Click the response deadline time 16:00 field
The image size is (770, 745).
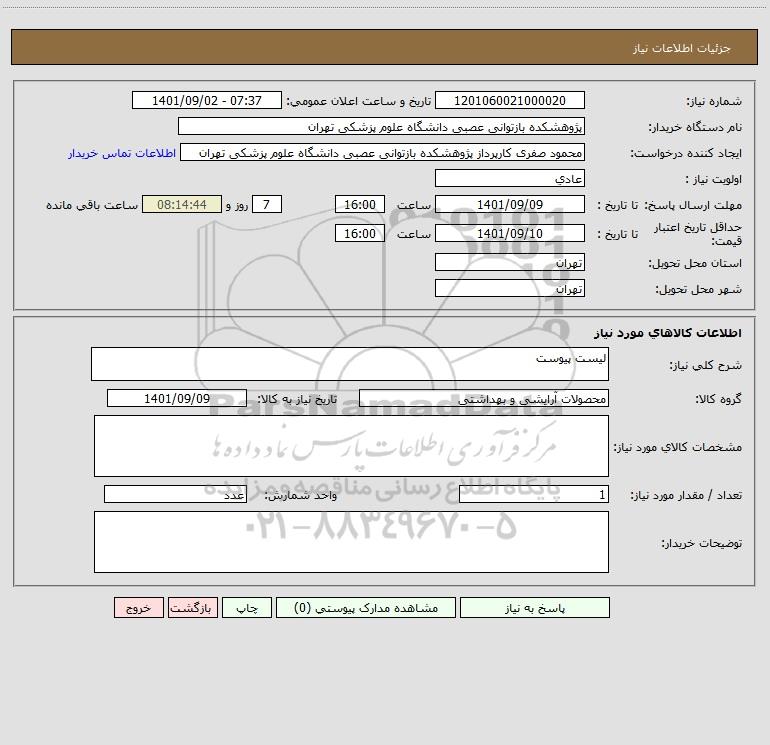[359, 204]
